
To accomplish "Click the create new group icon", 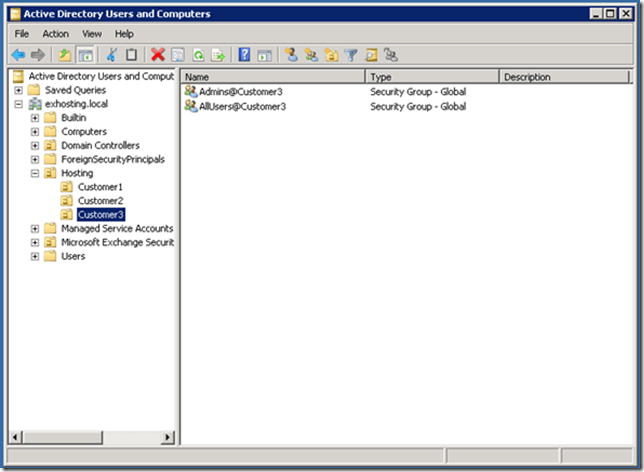I will [310, 55].
